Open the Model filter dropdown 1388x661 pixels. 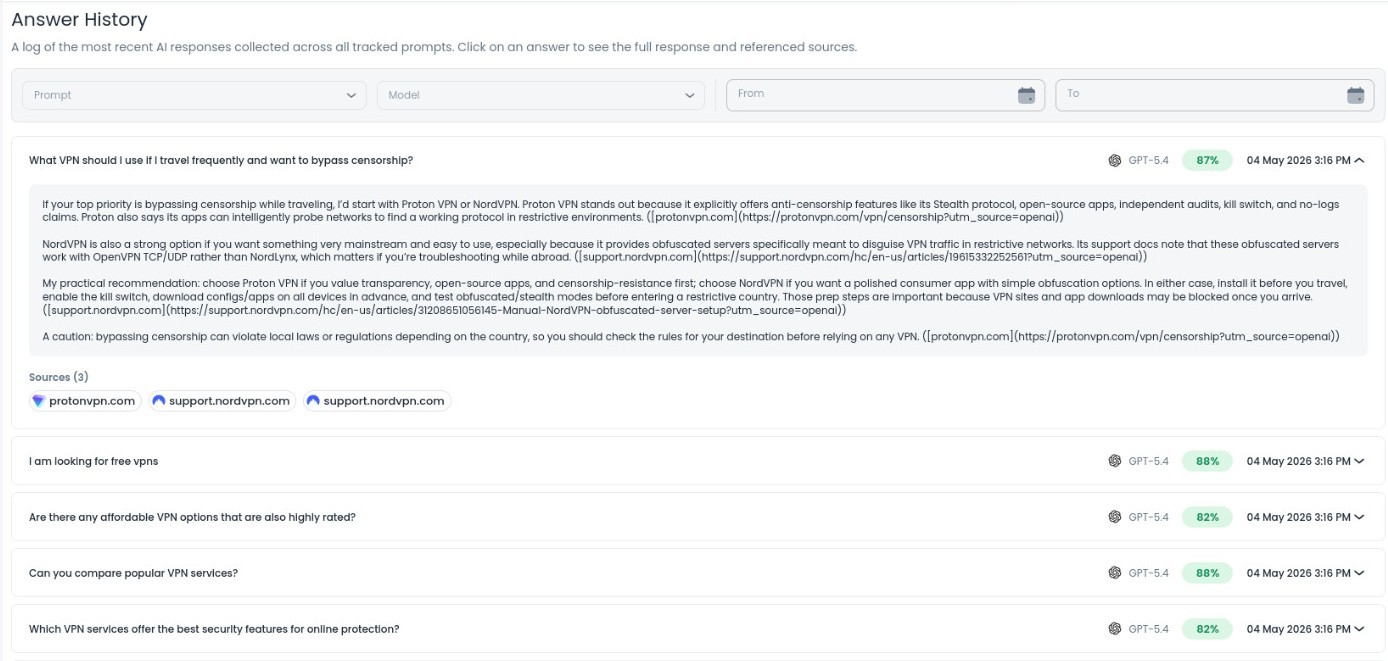[540, 95]
